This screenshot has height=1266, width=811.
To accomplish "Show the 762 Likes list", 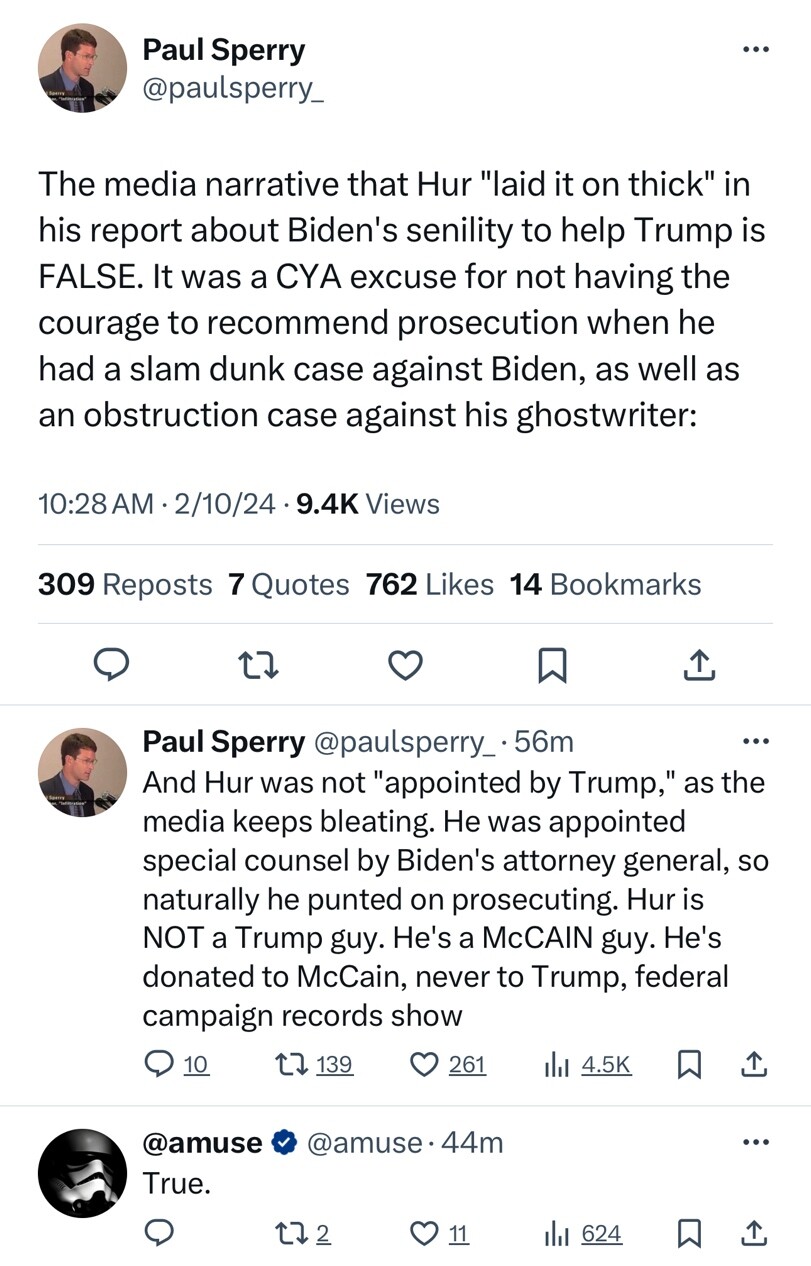I will 430,584.
